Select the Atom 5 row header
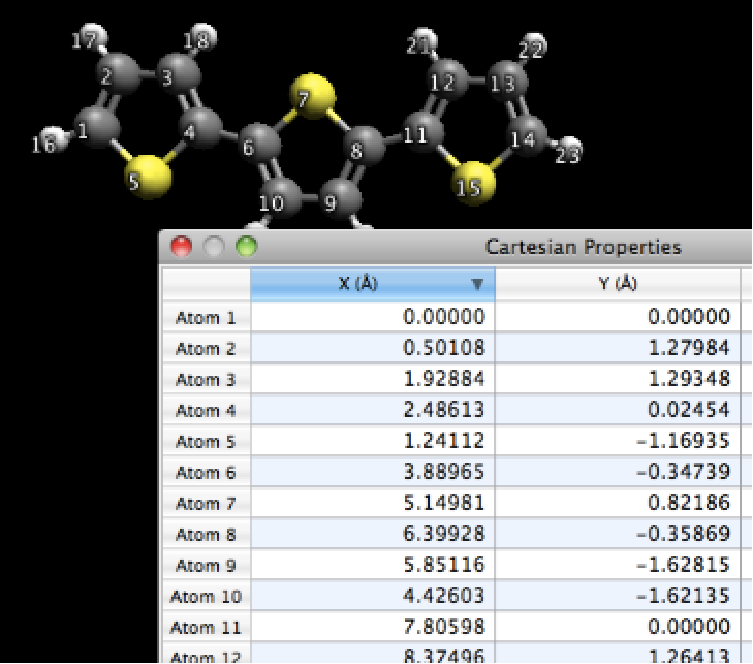 pos(206,442)
